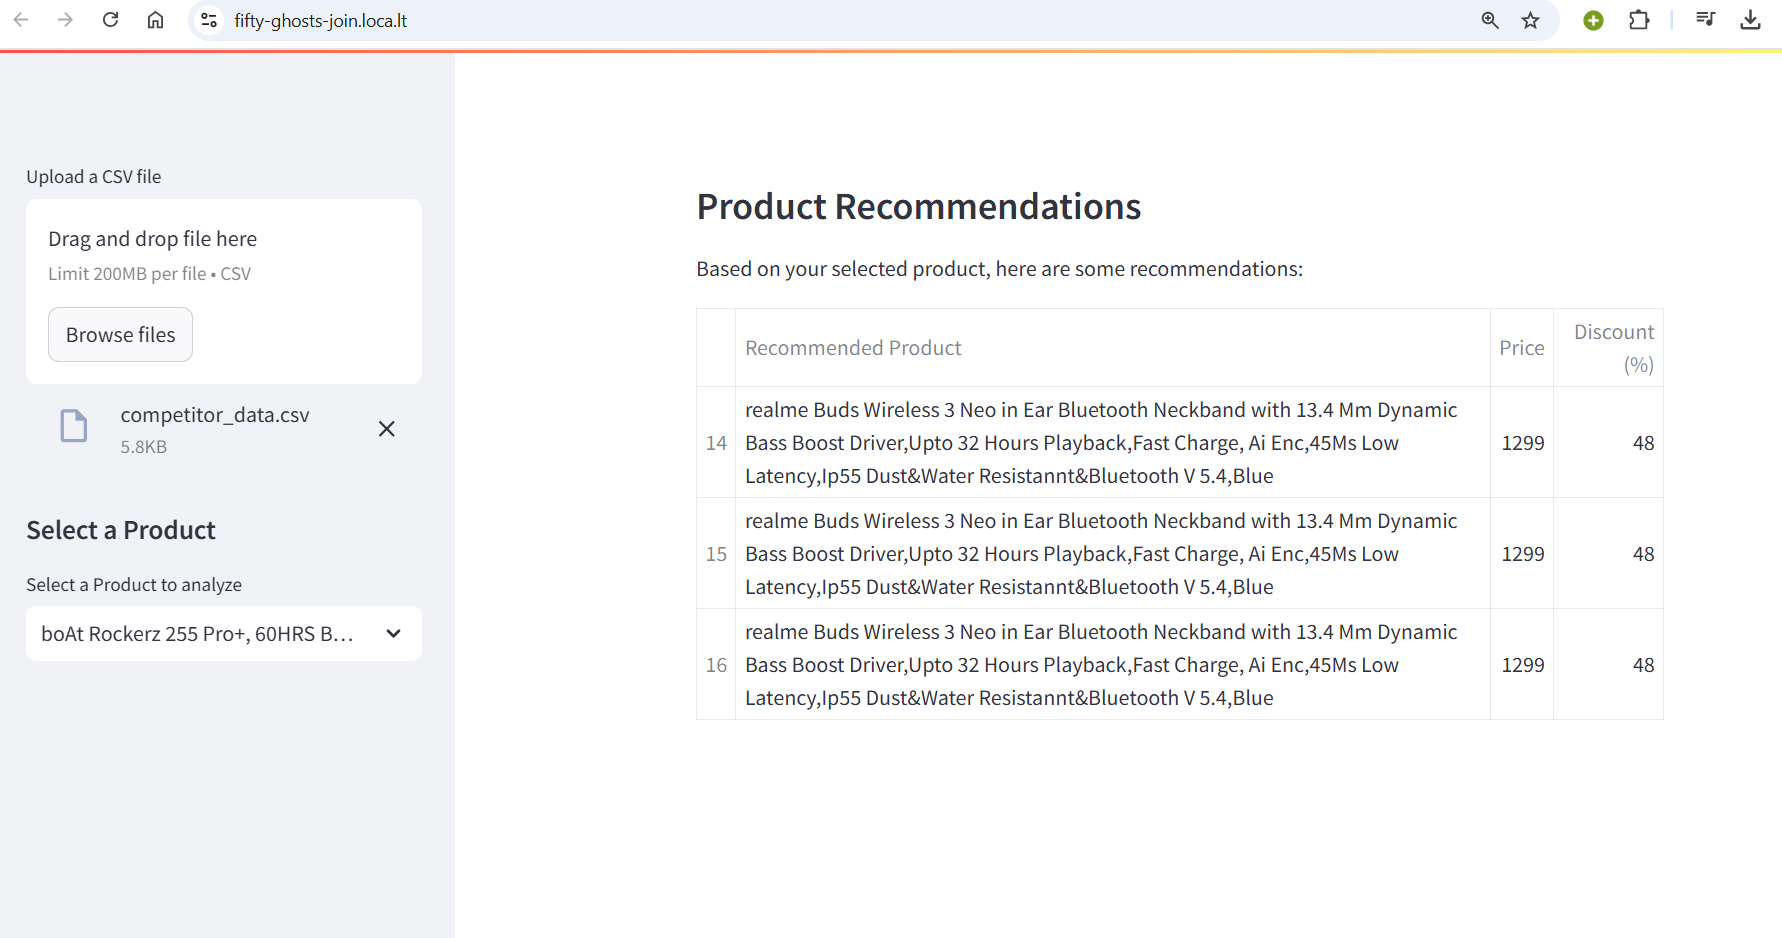Expand the Select a Product dropdown

(x=224, y=633)
